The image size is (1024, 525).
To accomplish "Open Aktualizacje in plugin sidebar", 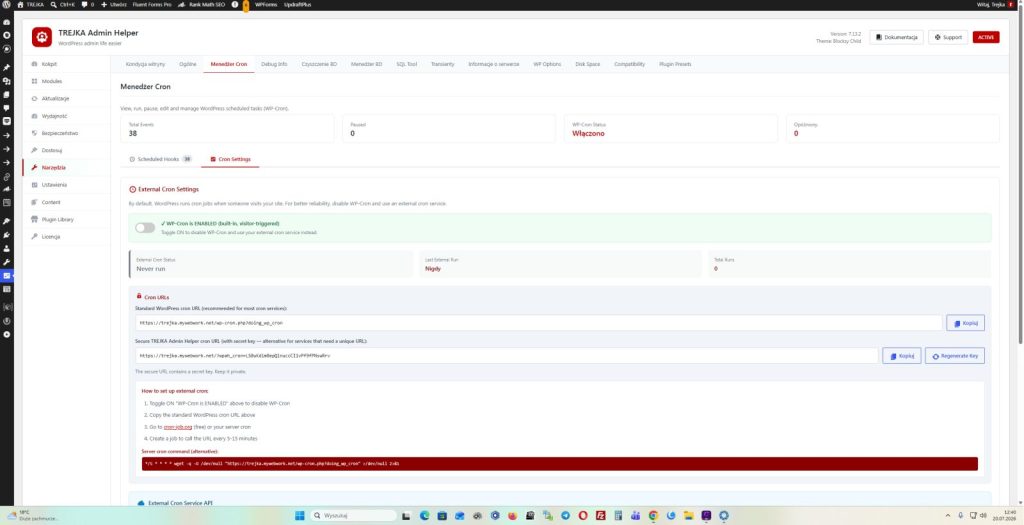I will pos(65,99).
